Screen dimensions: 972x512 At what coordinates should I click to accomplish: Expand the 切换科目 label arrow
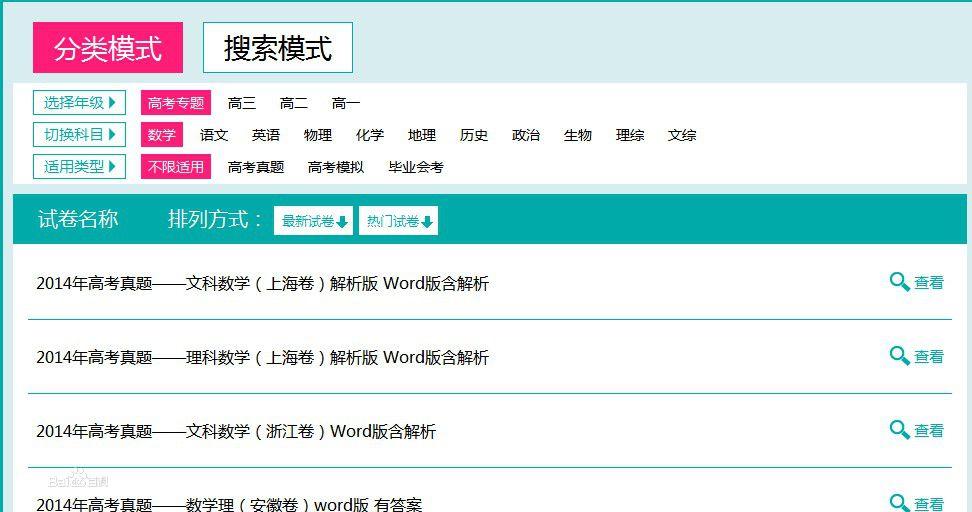pos(113,134)
